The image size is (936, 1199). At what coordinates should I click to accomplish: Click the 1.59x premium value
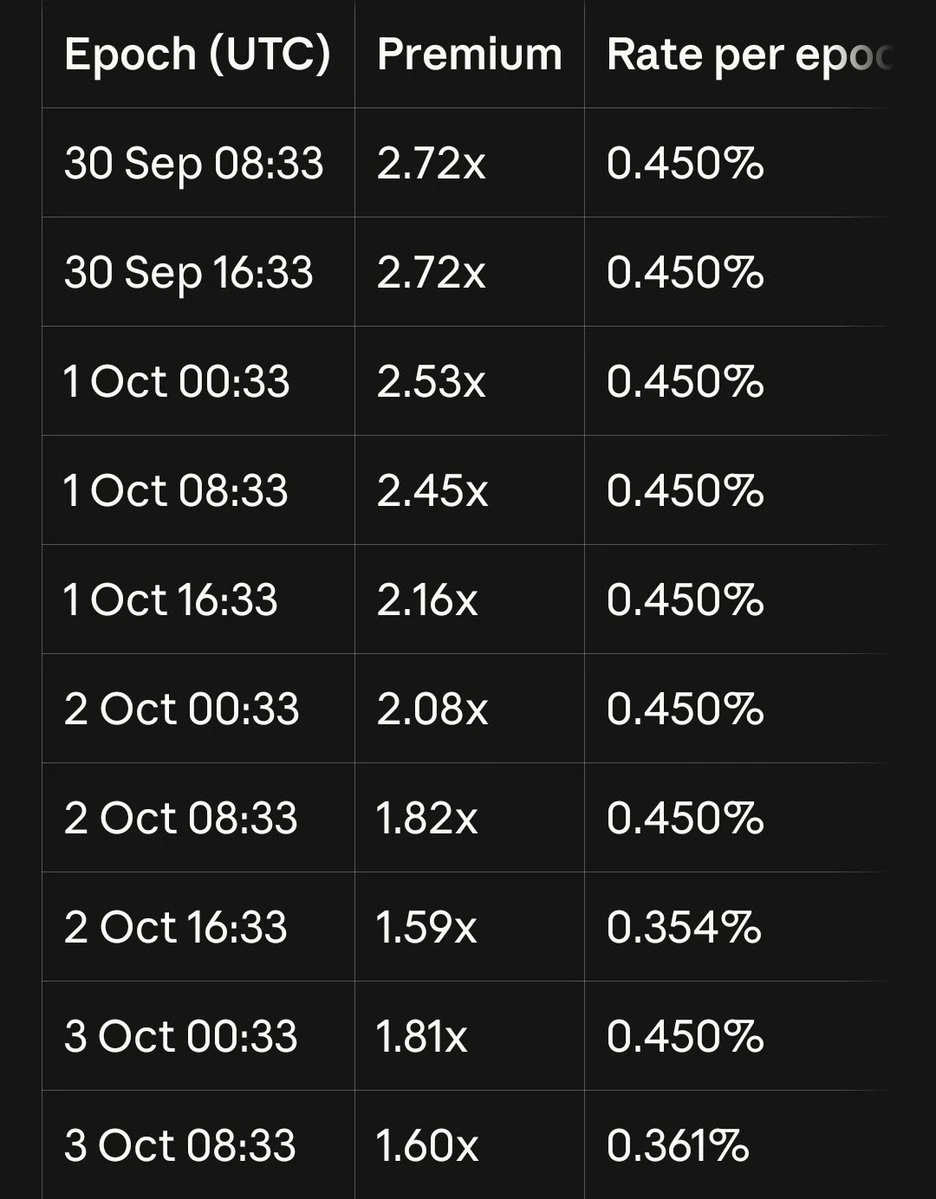coord(427,928)
